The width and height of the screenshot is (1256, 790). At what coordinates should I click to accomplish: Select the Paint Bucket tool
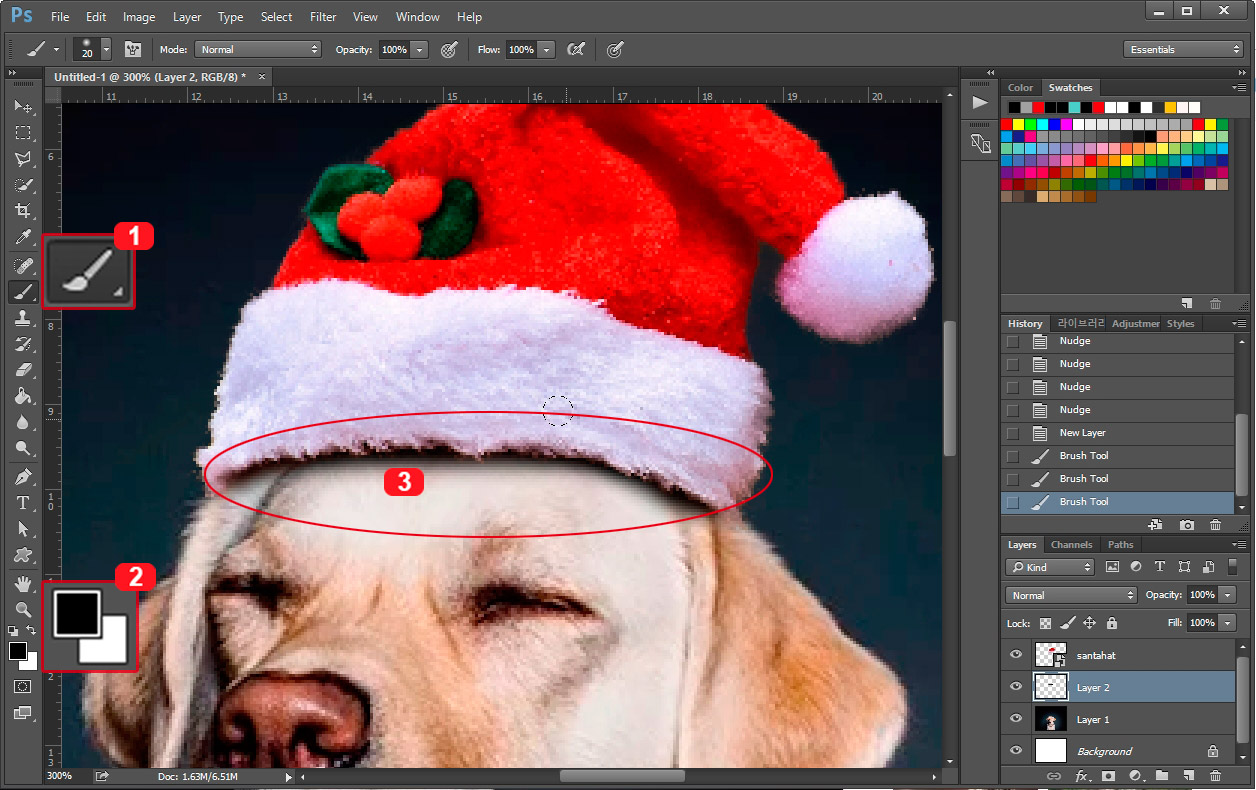pos(23,396)
